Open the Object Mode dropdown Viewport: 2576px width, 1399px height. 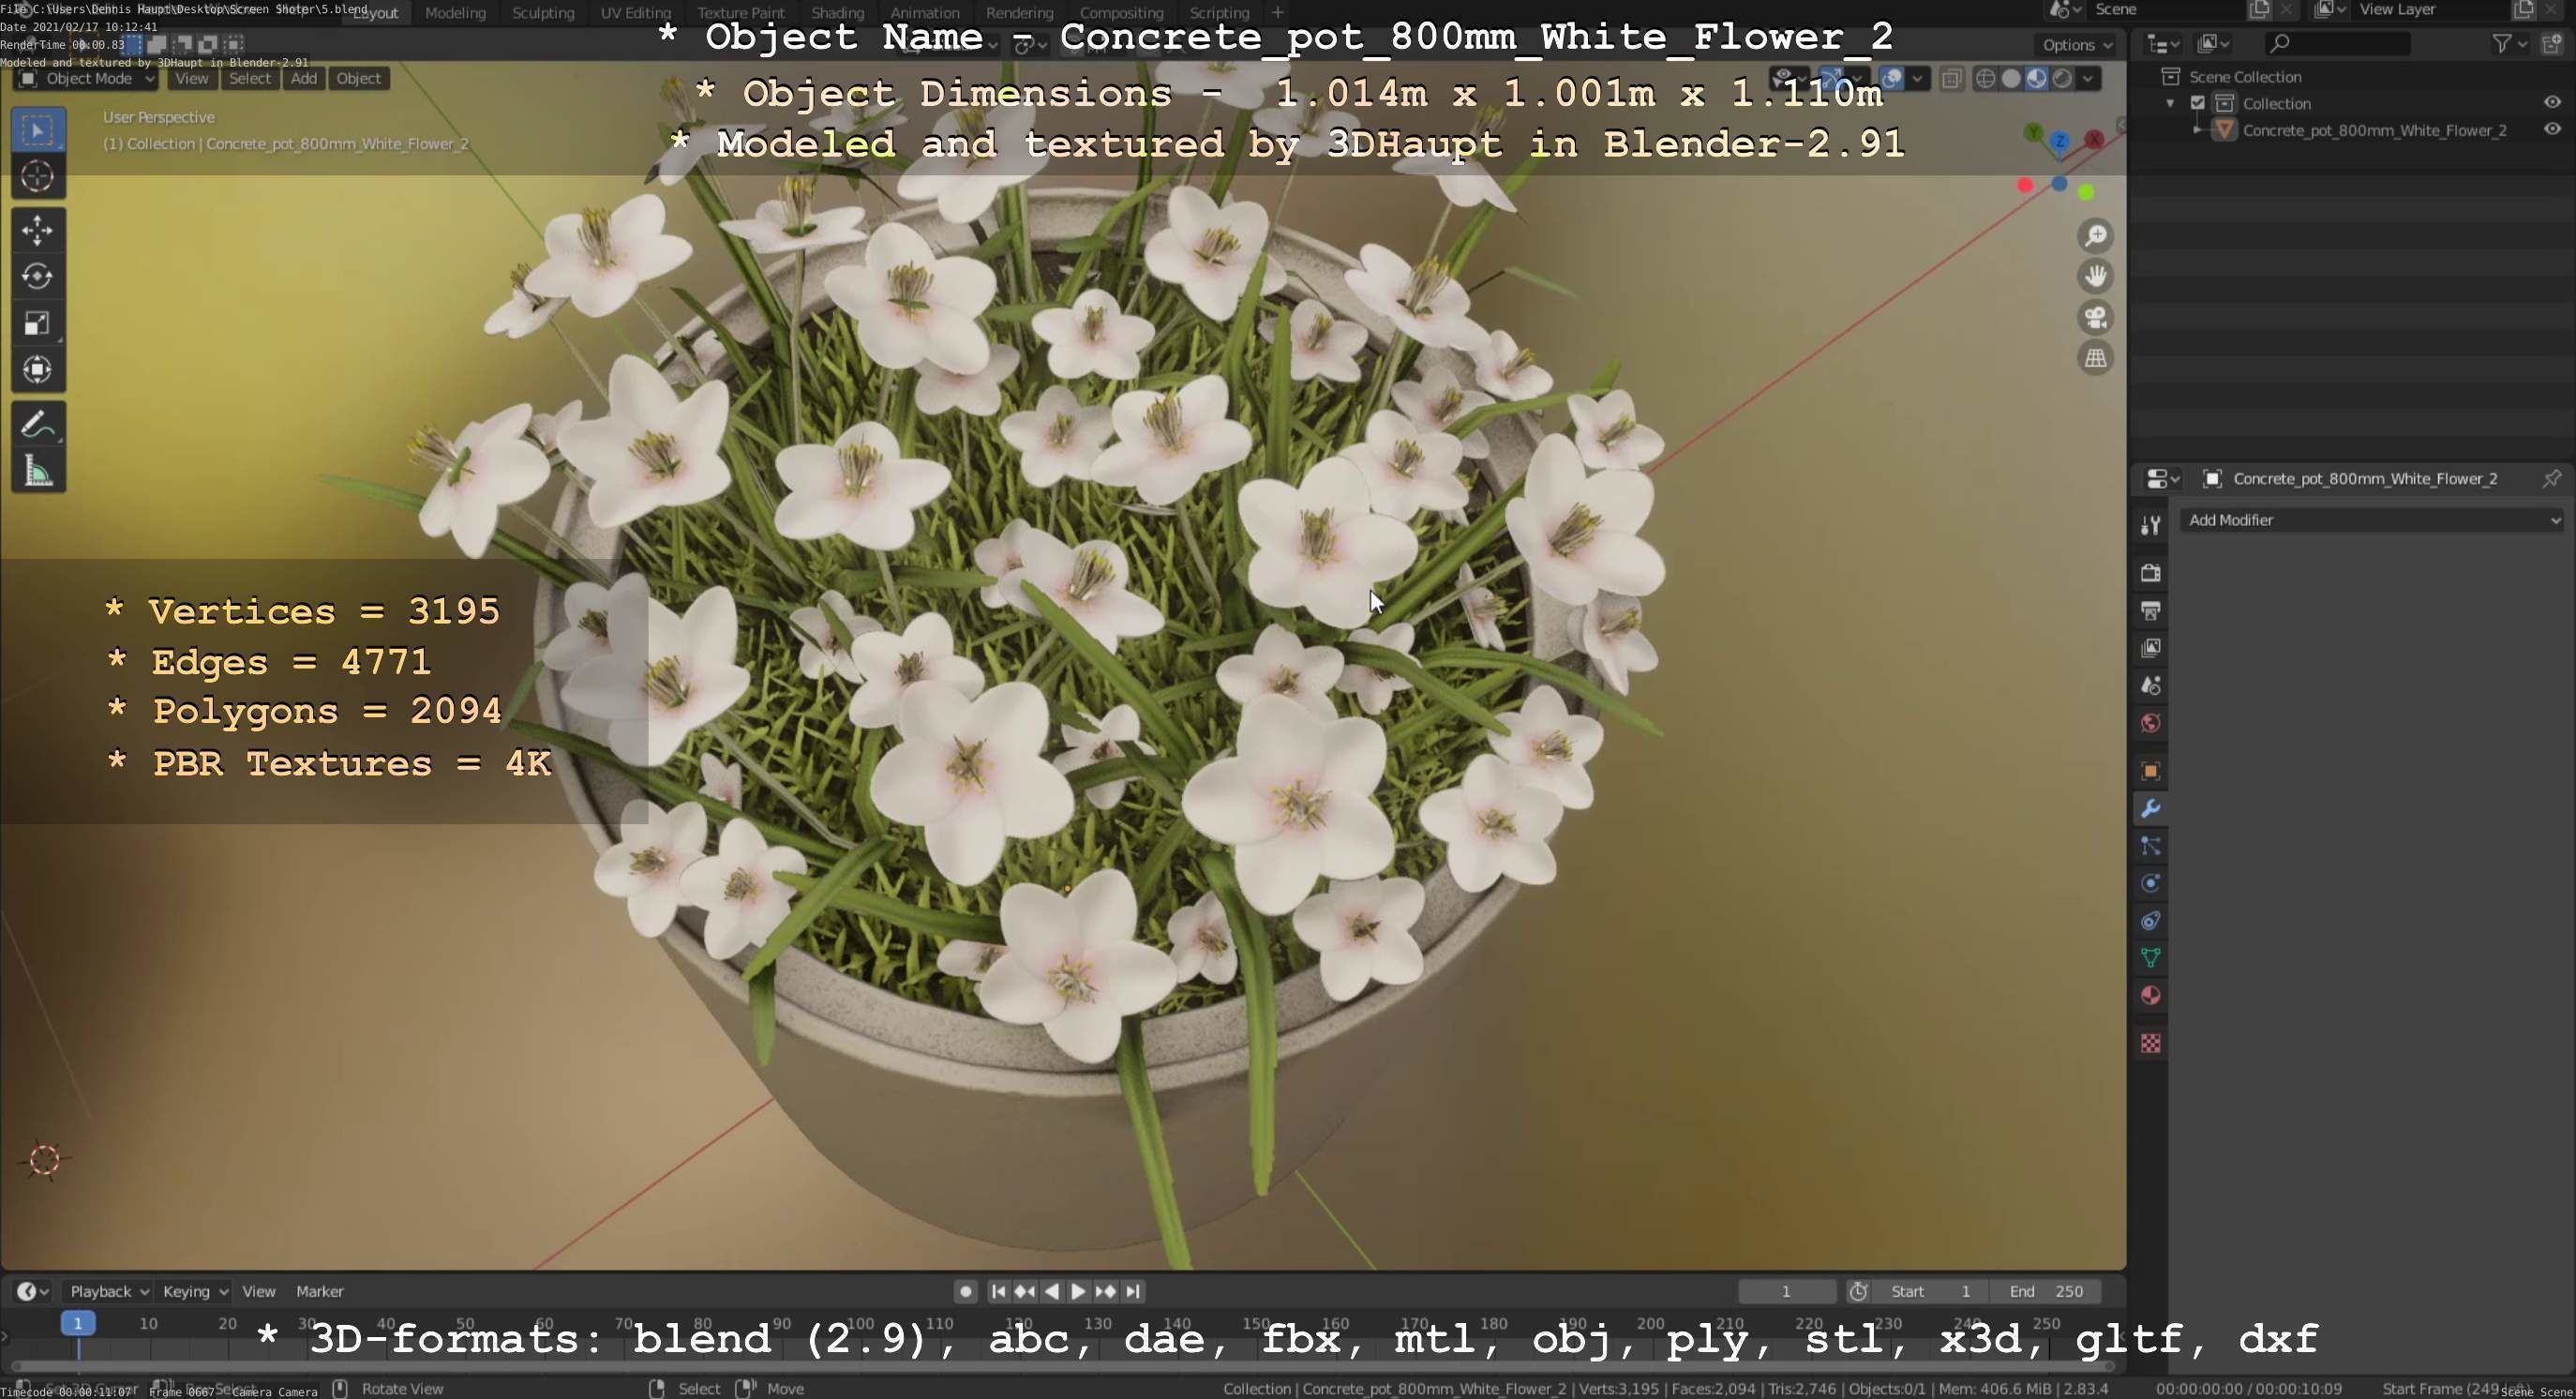(x=86, y=79)
